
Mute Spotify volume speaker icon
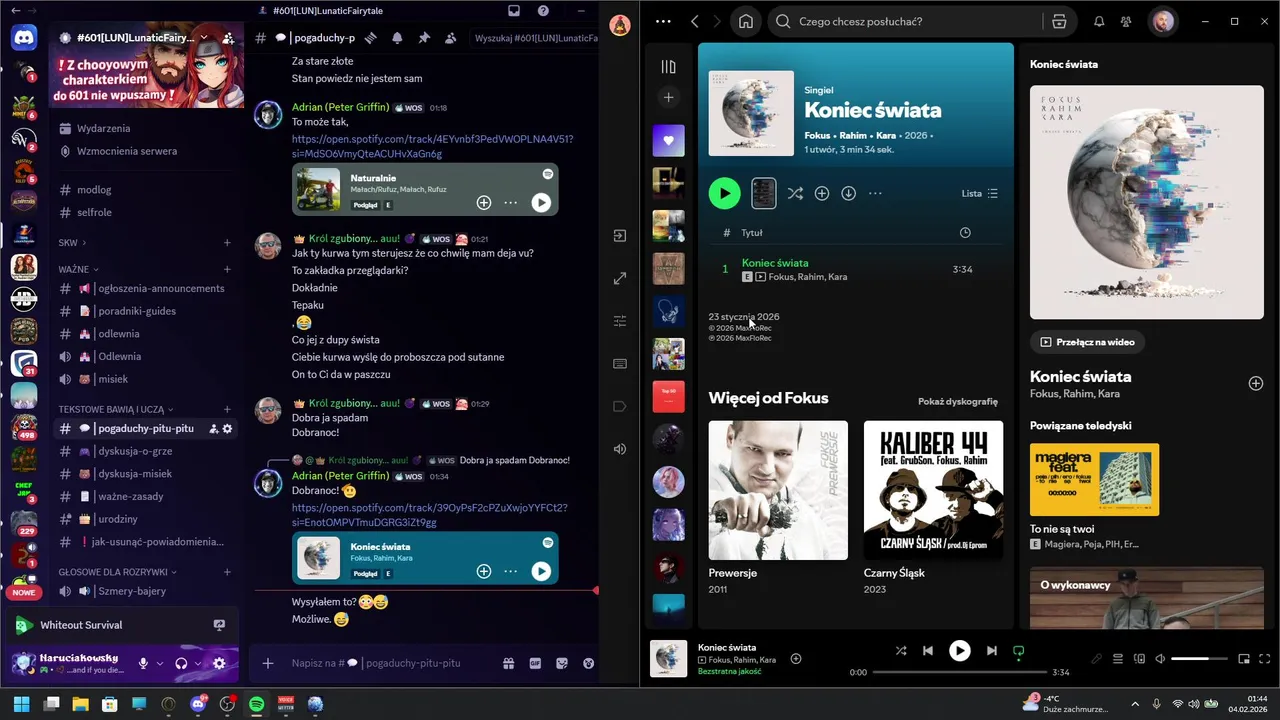point(1160,659)
